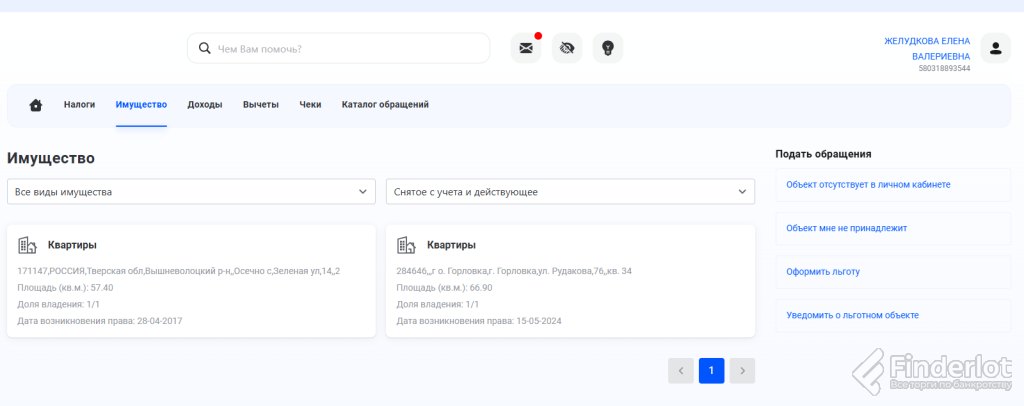This screenshot has width=1024, height=406.
Task: Click the building icon of Горловка apartment
Action: [x=406, y=245]
